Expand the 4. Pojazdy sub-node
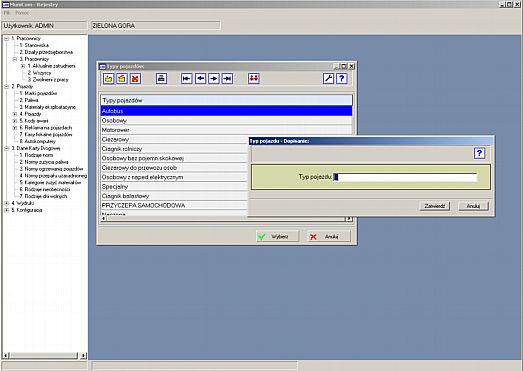Screen dimensions: 523x371 [x=15, y=114]
